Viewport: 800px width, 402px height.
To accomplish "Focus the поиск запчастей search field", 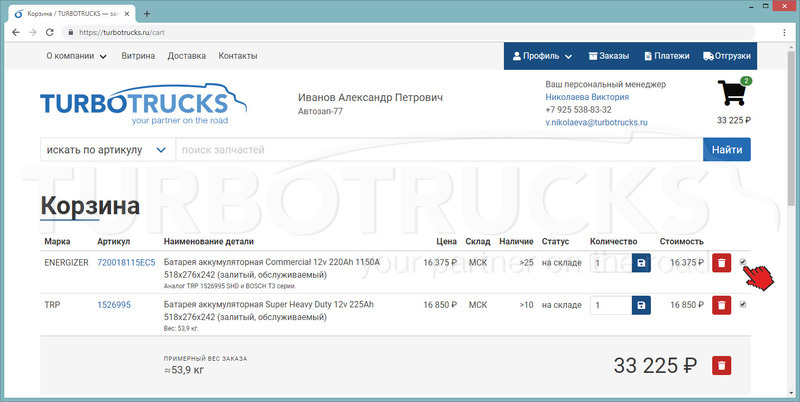I will point(439,150).
